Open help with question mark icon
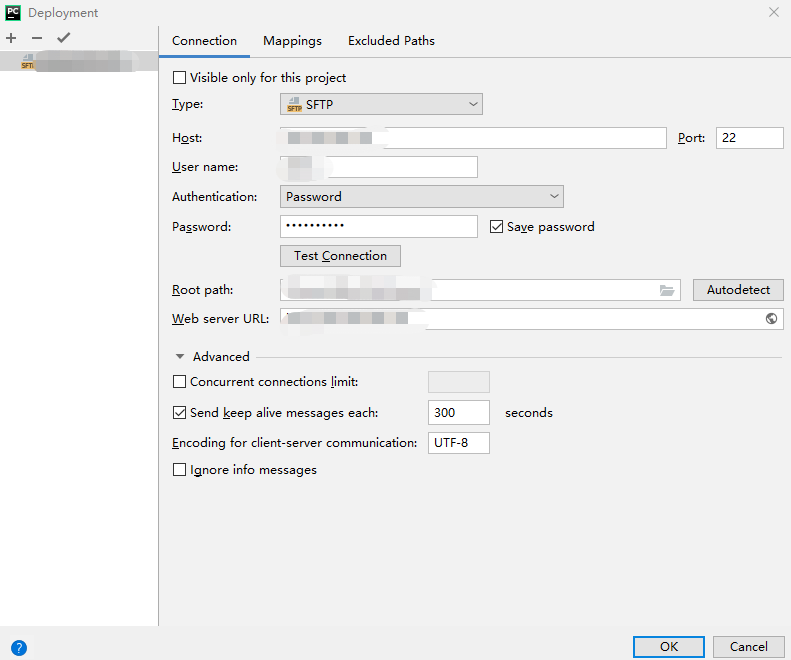The image size is (791, 660). pos(19,647)
